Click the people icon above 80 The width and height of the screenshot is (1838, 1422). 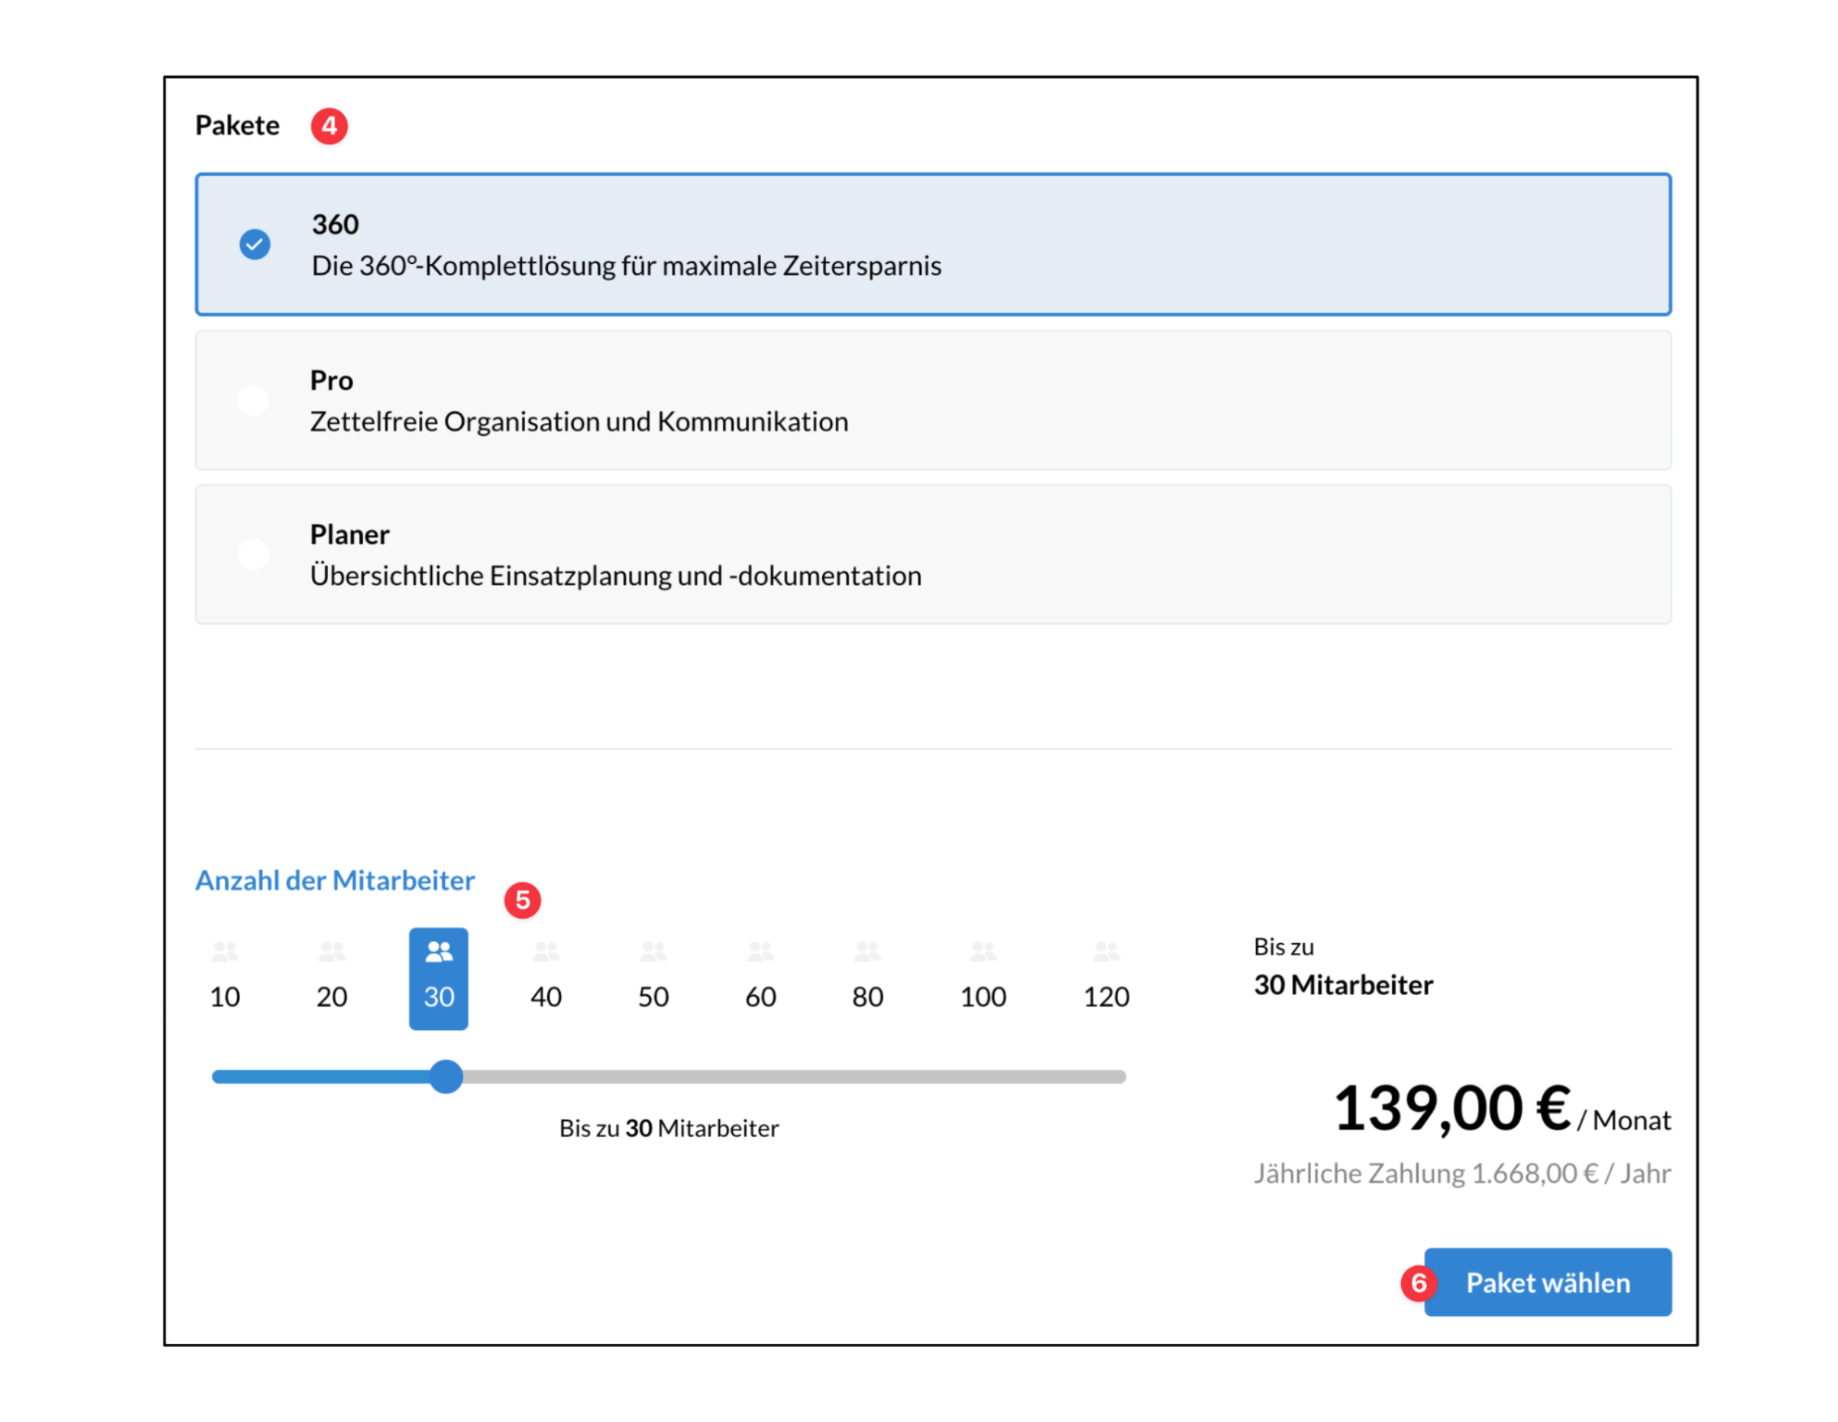(867, 951)
